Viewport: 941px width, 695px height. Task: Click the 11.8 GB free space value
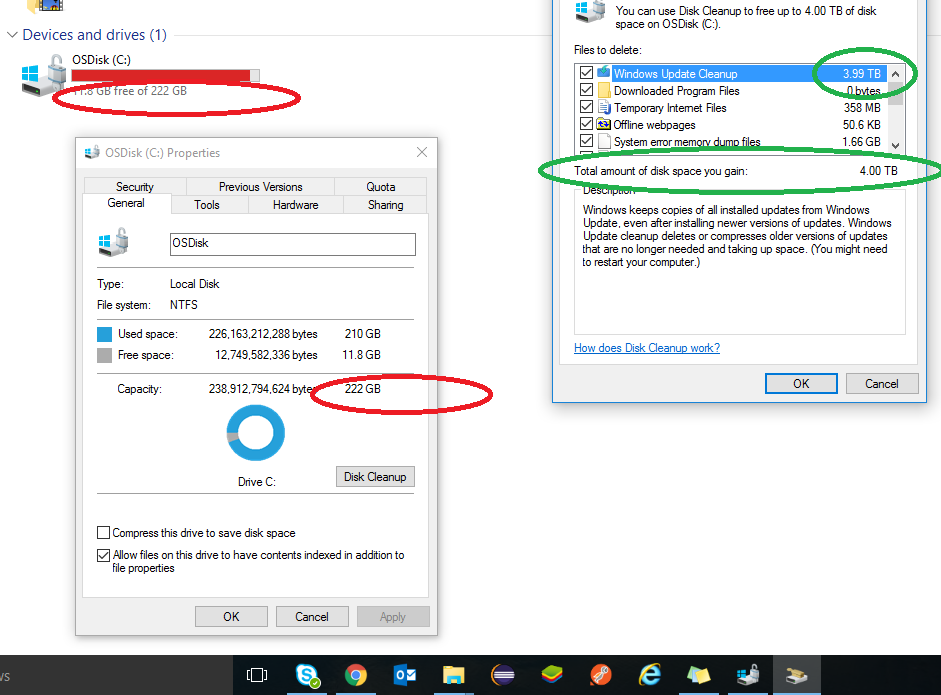pos(361,355)
